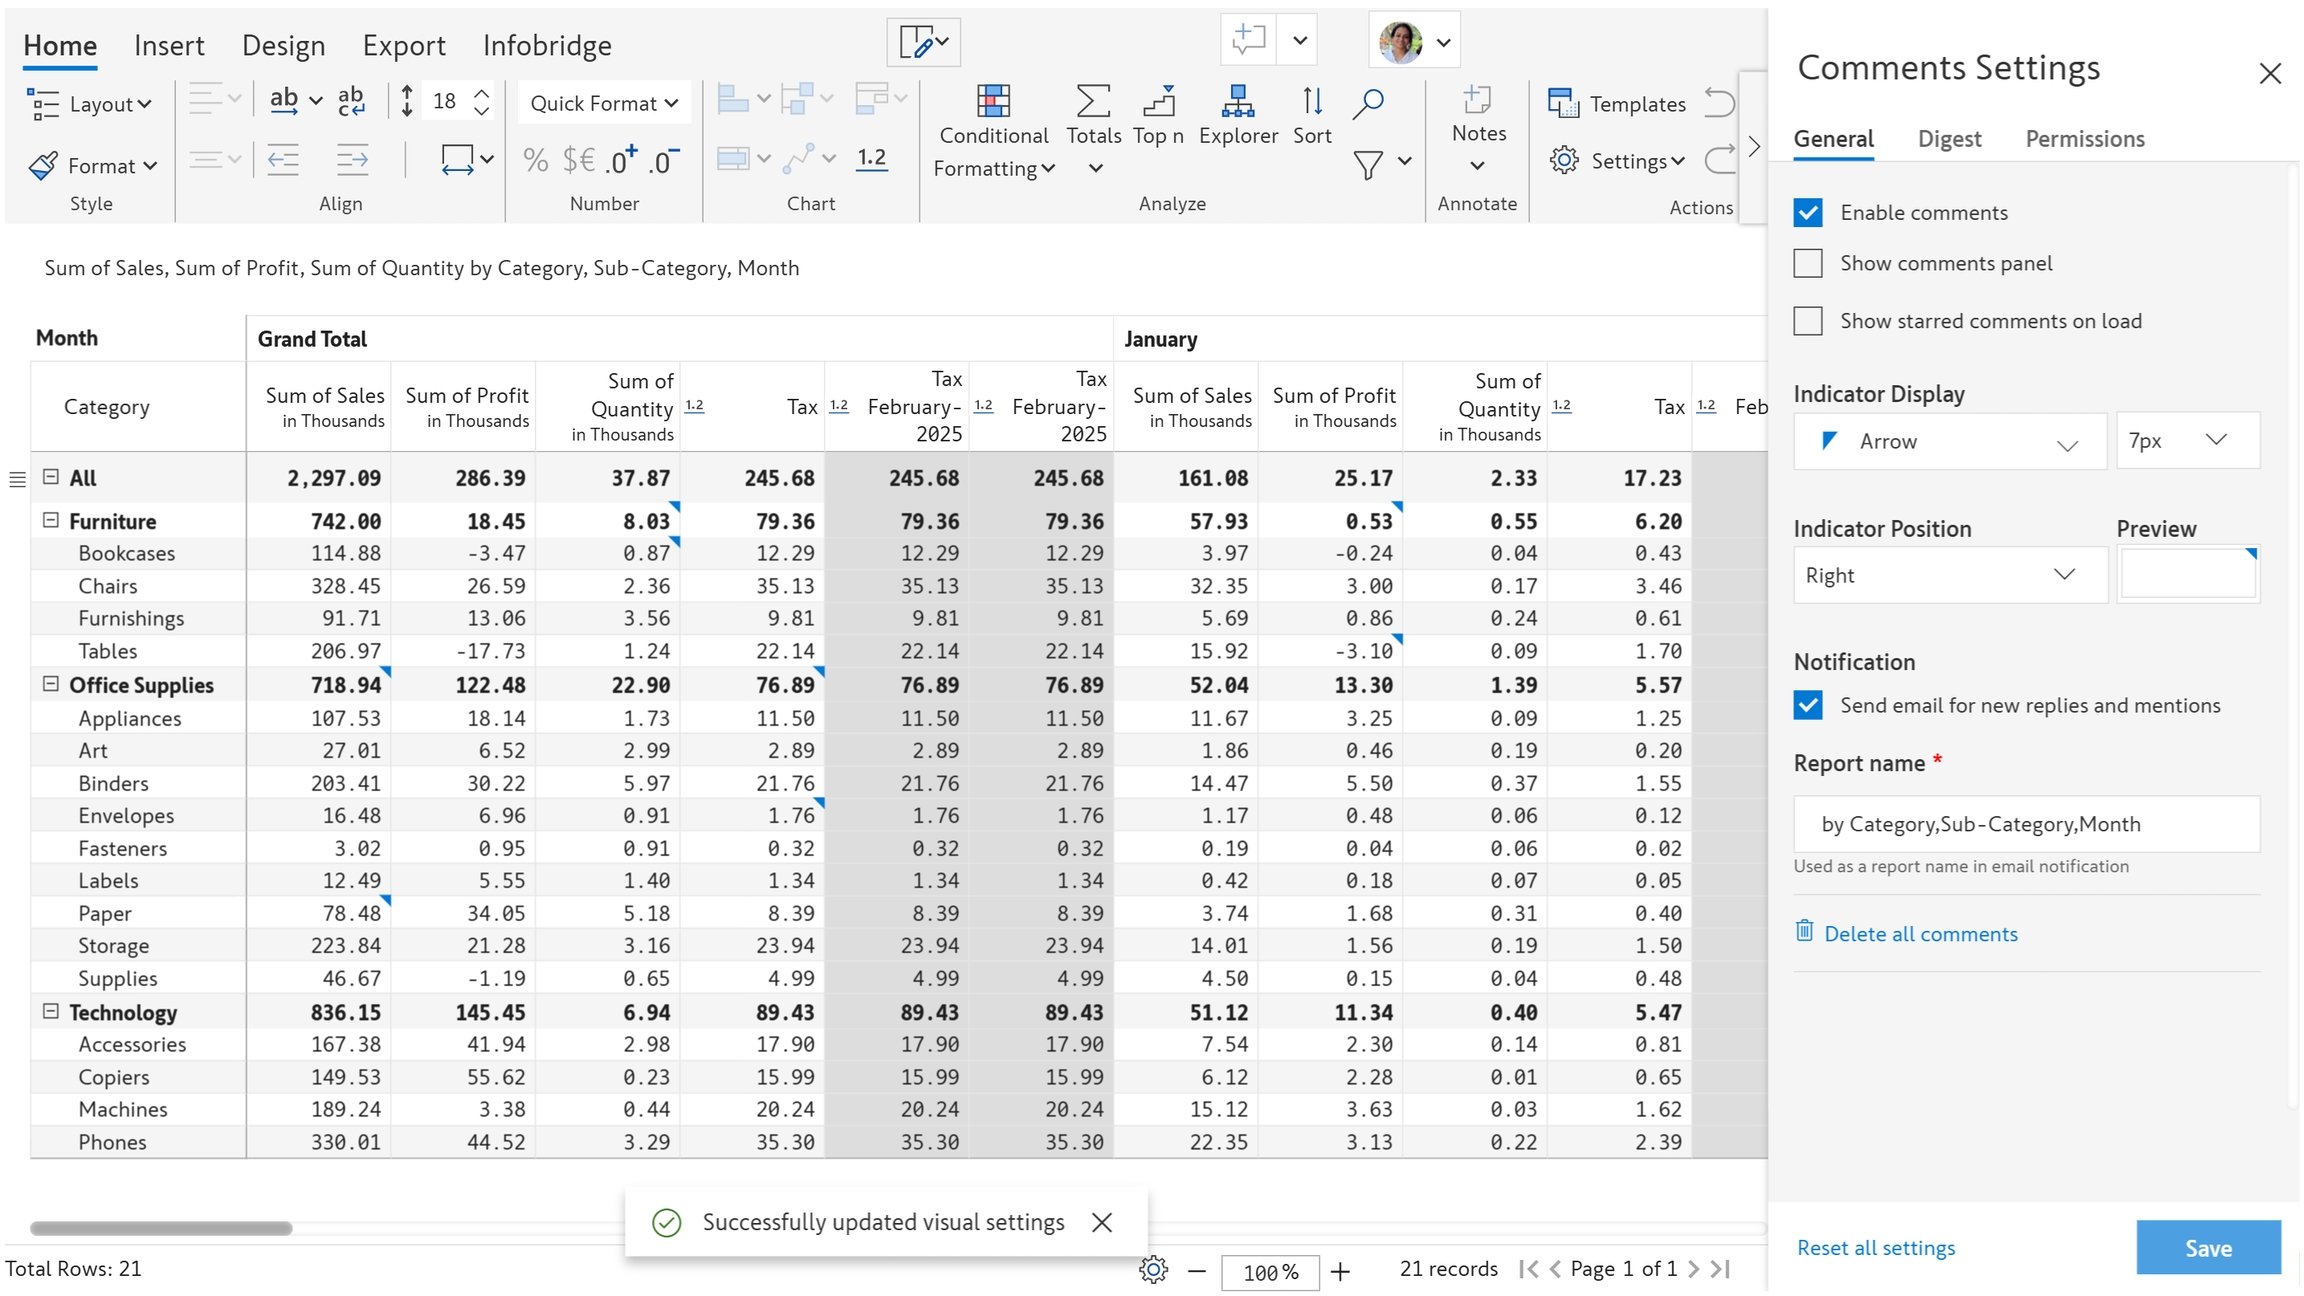Check Show starred comments on load
Viewport: 2304px width, 1296px height.
pyautogui.click(x=1808, y=321)
